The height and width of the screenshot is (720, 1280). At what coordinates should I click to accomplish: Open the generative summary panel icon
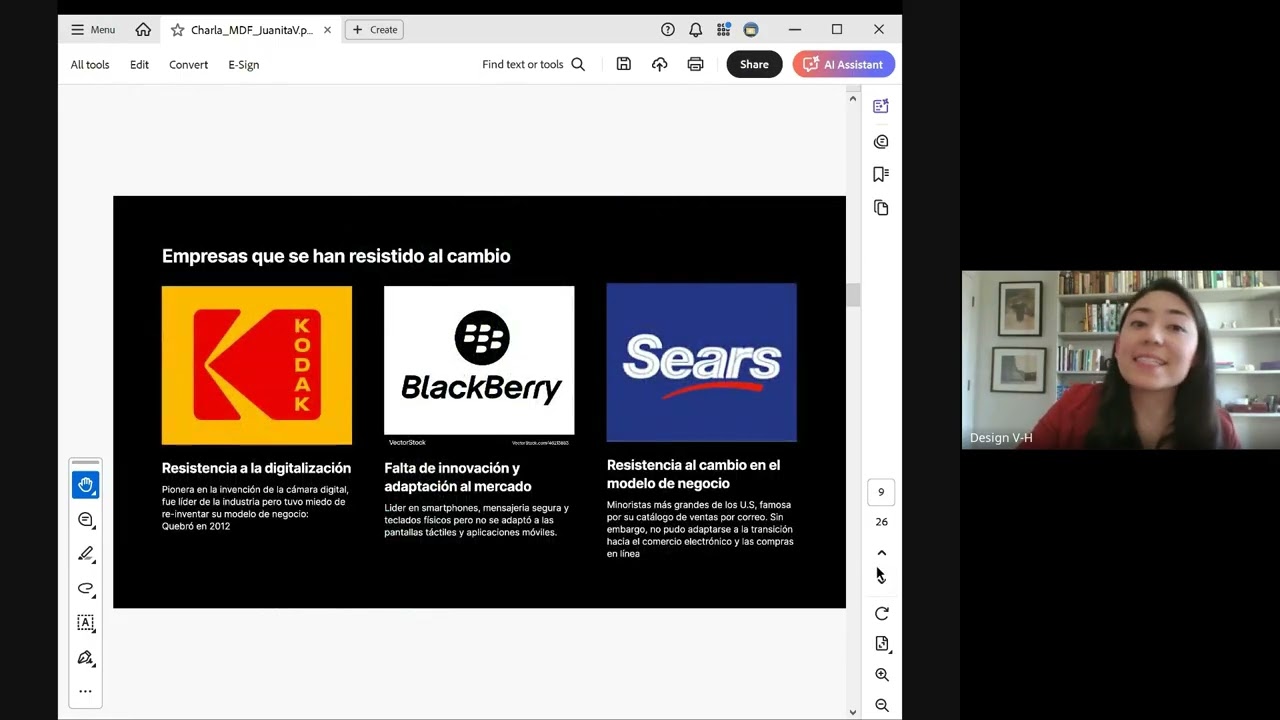[x=881, y=106]
